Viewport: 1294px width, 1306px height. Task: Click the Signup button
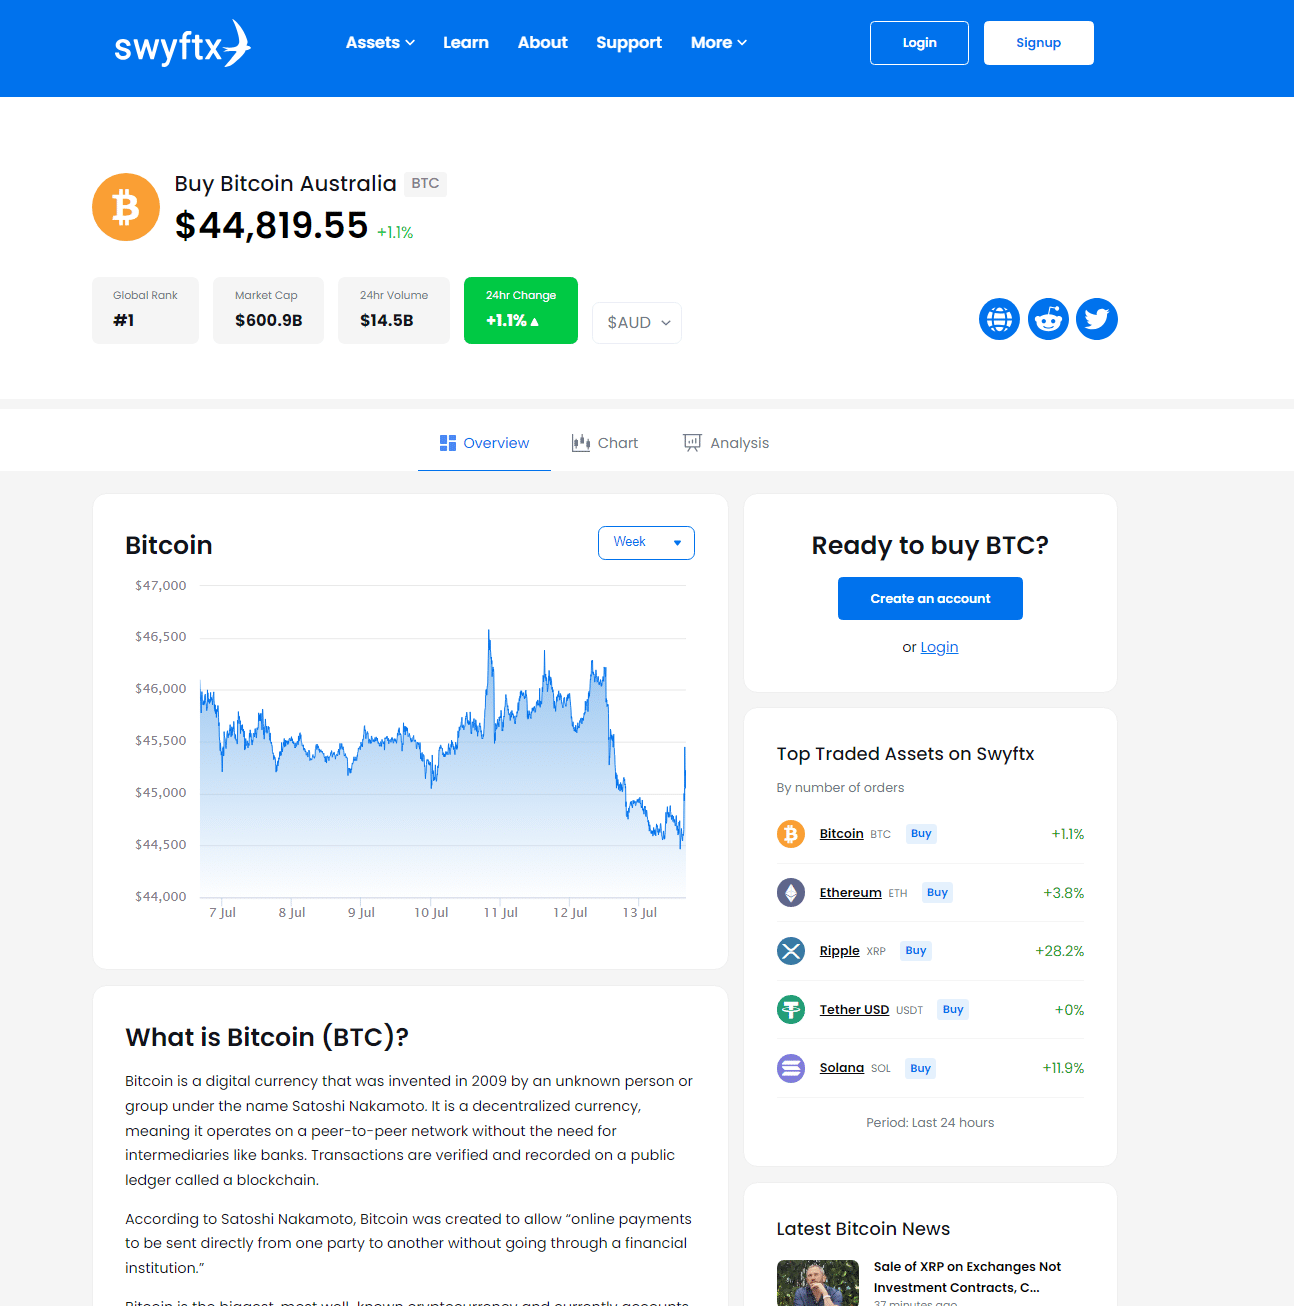pyautogui.click(x=1039, y=43)
